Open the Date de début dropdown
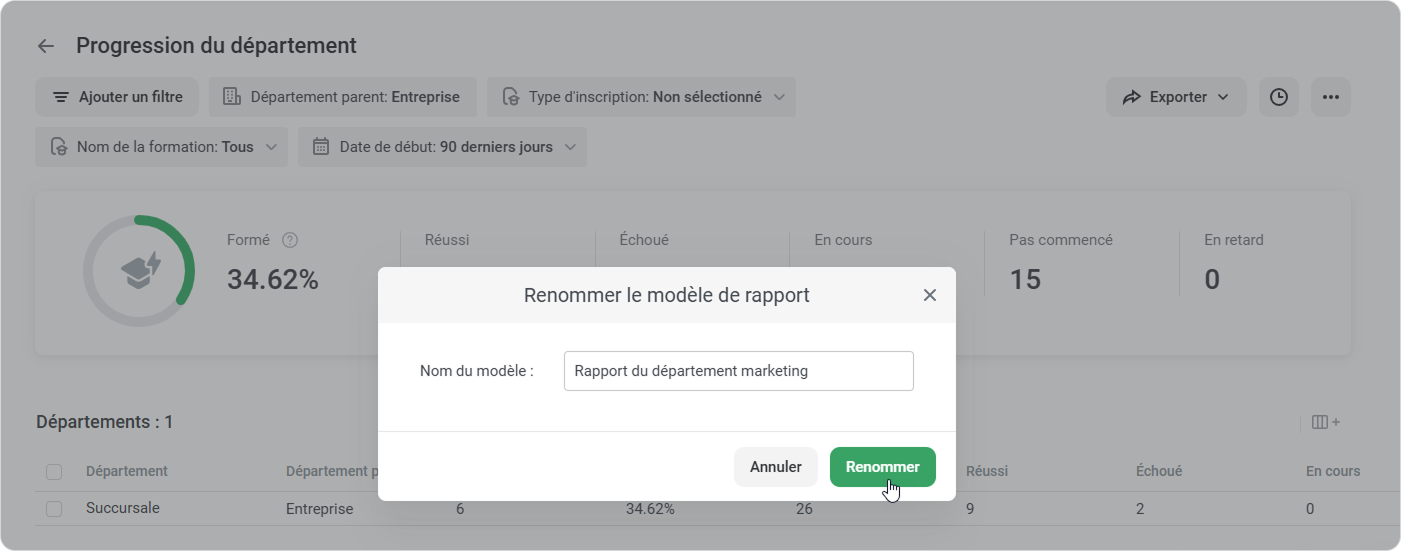 pos(443,147)
